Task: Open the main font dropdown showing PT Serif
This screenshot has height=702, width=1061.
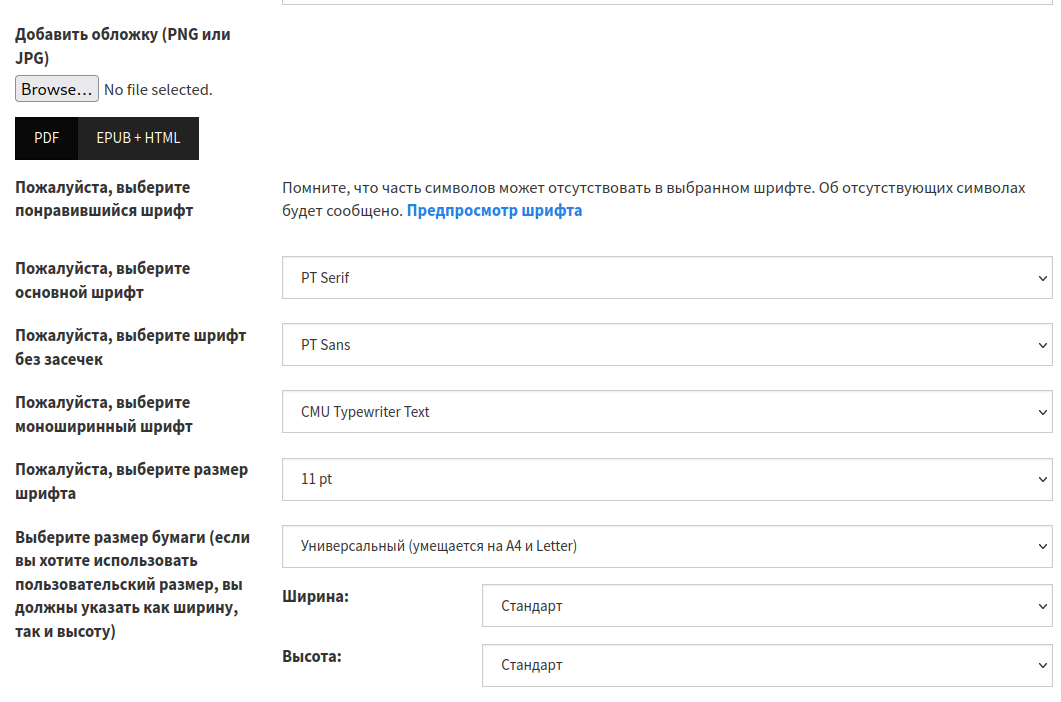Action: pyautogui.click(x=667, y=278)
